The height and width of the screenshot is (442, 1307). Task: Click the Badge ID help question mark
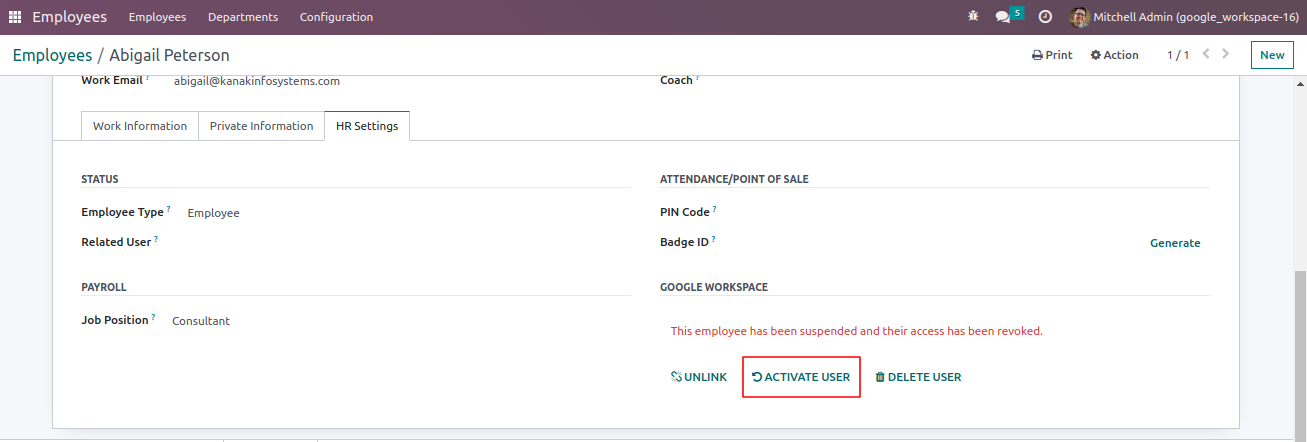pyautogui.click(x=714, y=239)
